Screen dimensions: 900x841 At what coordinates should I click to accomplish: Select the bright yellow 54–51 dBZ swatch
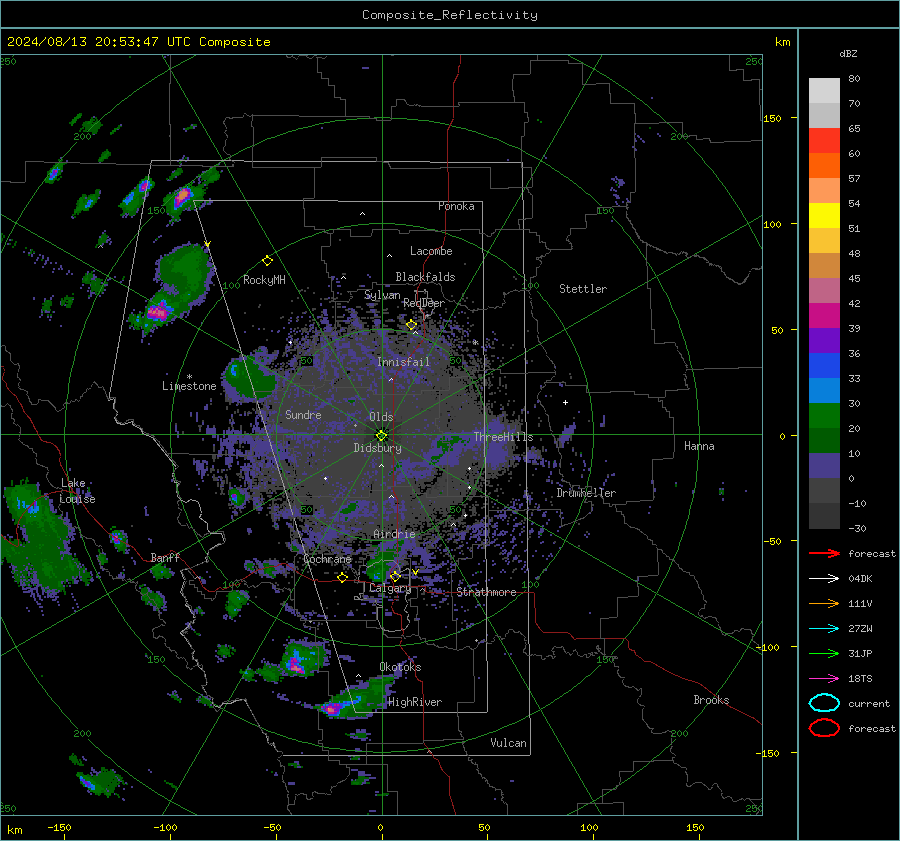pos(824,216)
